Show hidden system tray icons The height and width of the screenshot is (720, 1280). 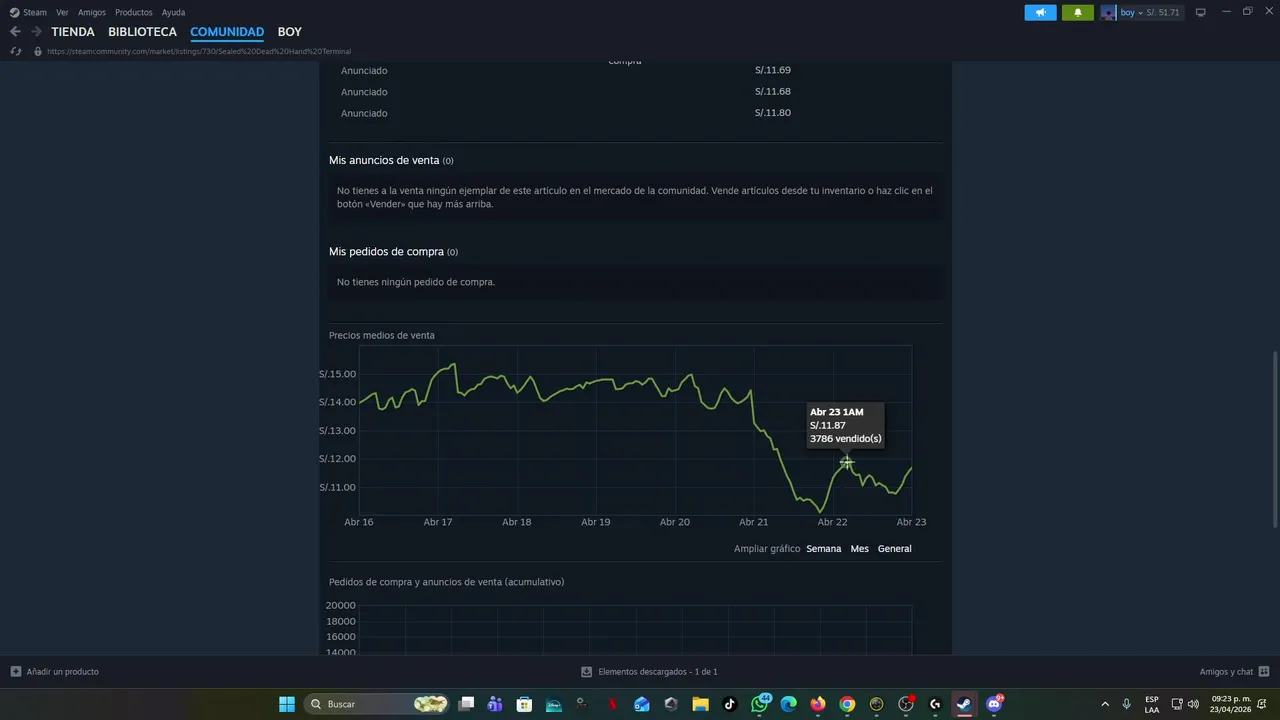click(x=1105, y=704)
